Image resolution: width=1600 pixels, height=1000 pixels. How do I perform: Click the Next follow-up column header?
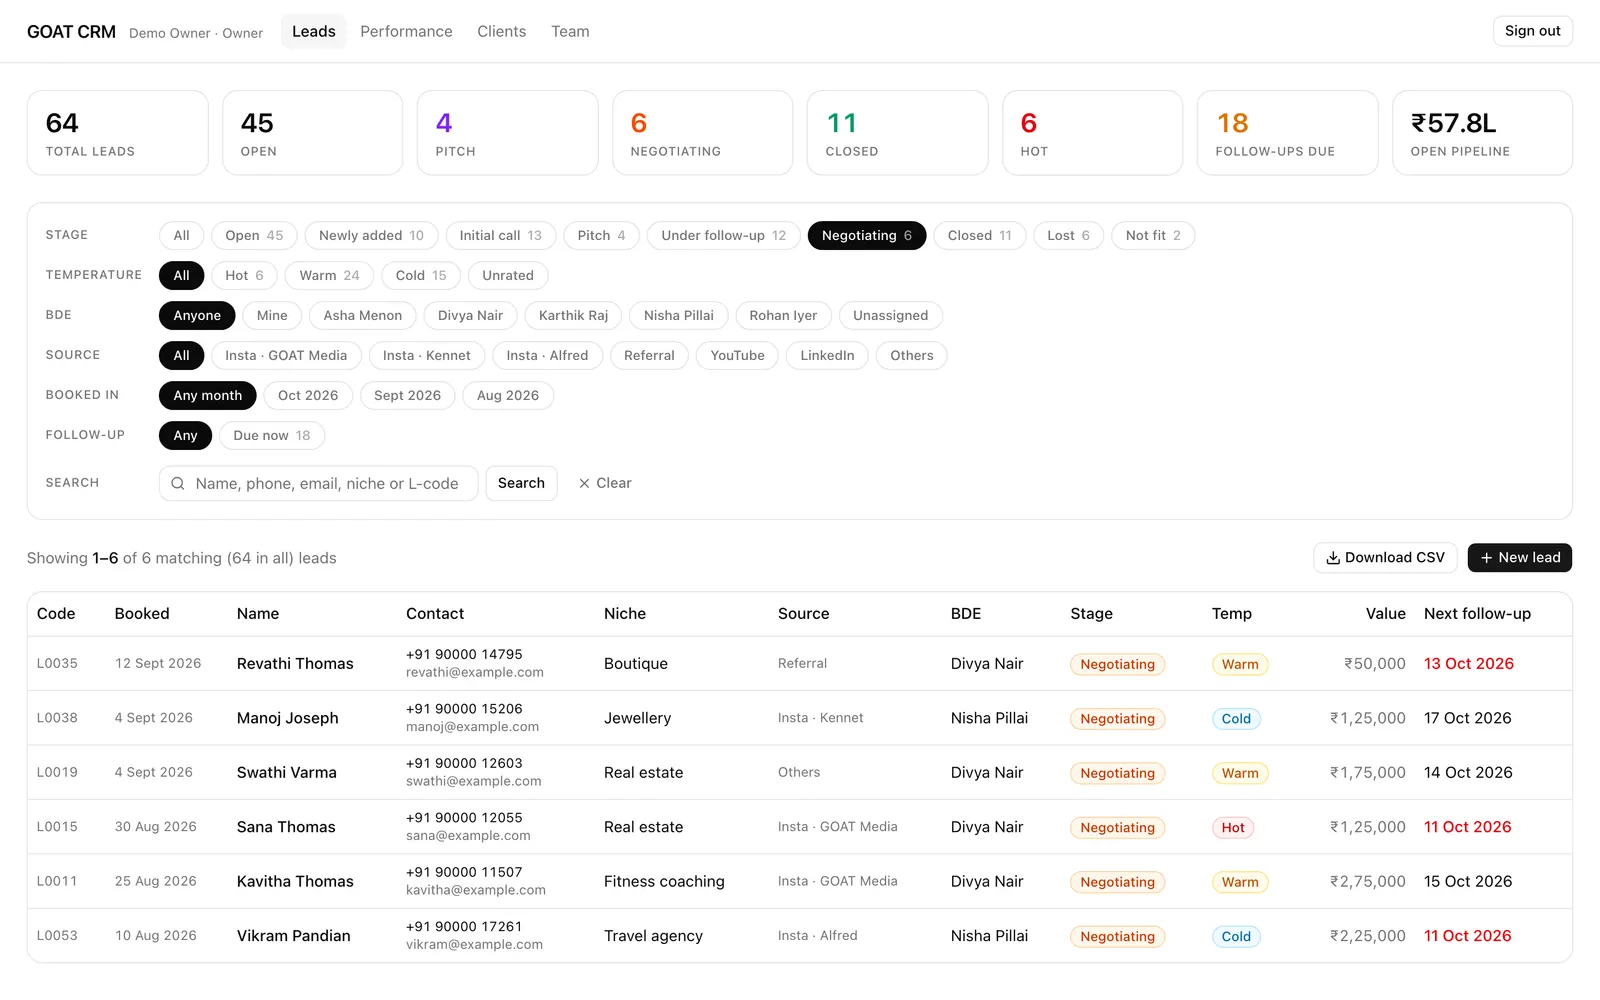(x=1477, y=614)
